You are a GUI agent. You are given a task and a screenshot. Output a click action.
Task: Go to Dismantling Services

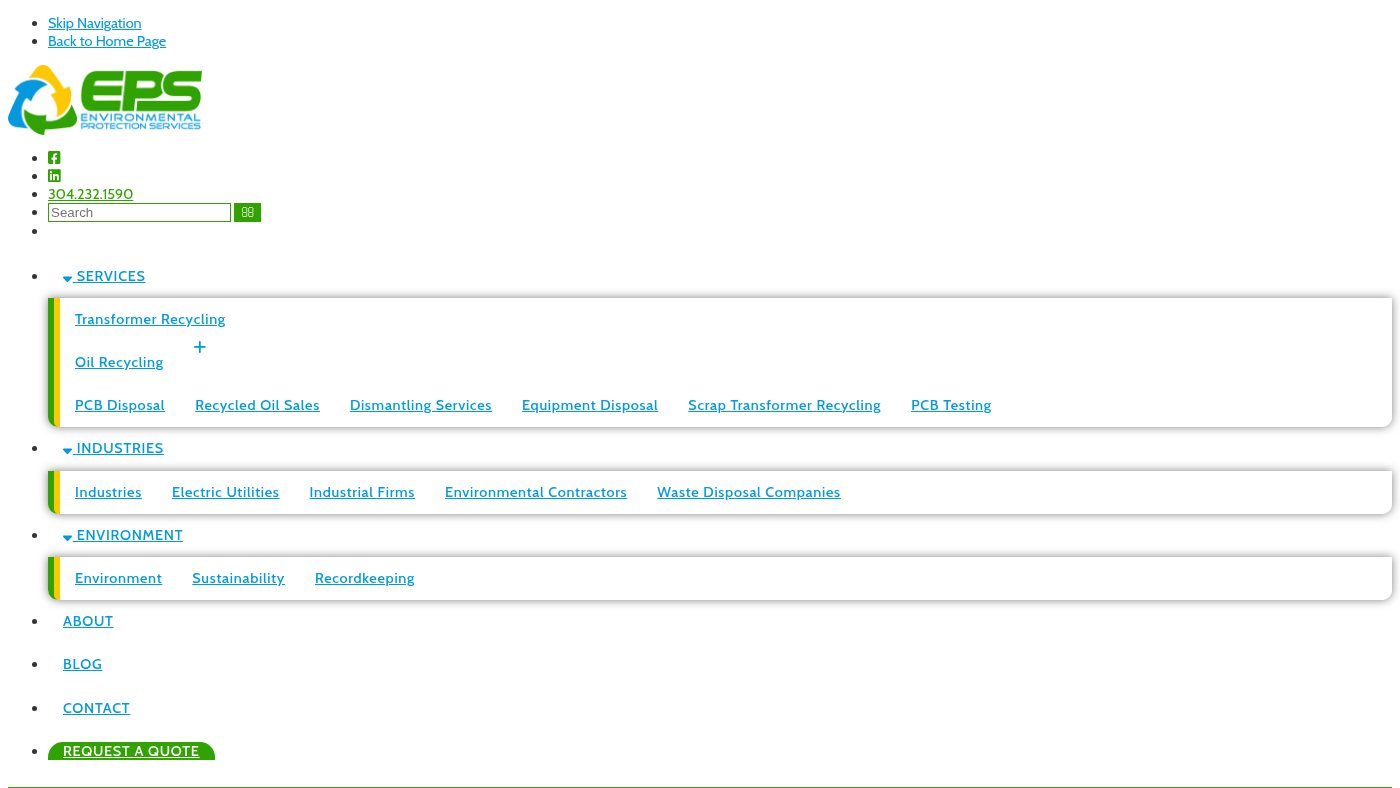421,406
